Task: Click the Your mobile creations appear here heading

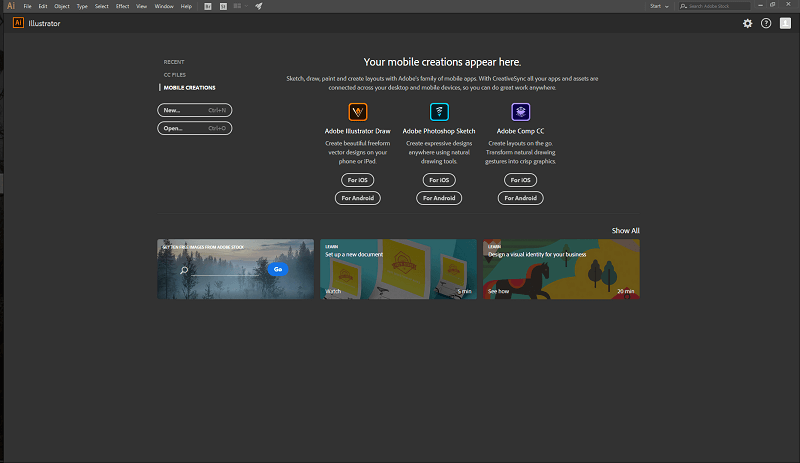Action: tap(442, 62)
